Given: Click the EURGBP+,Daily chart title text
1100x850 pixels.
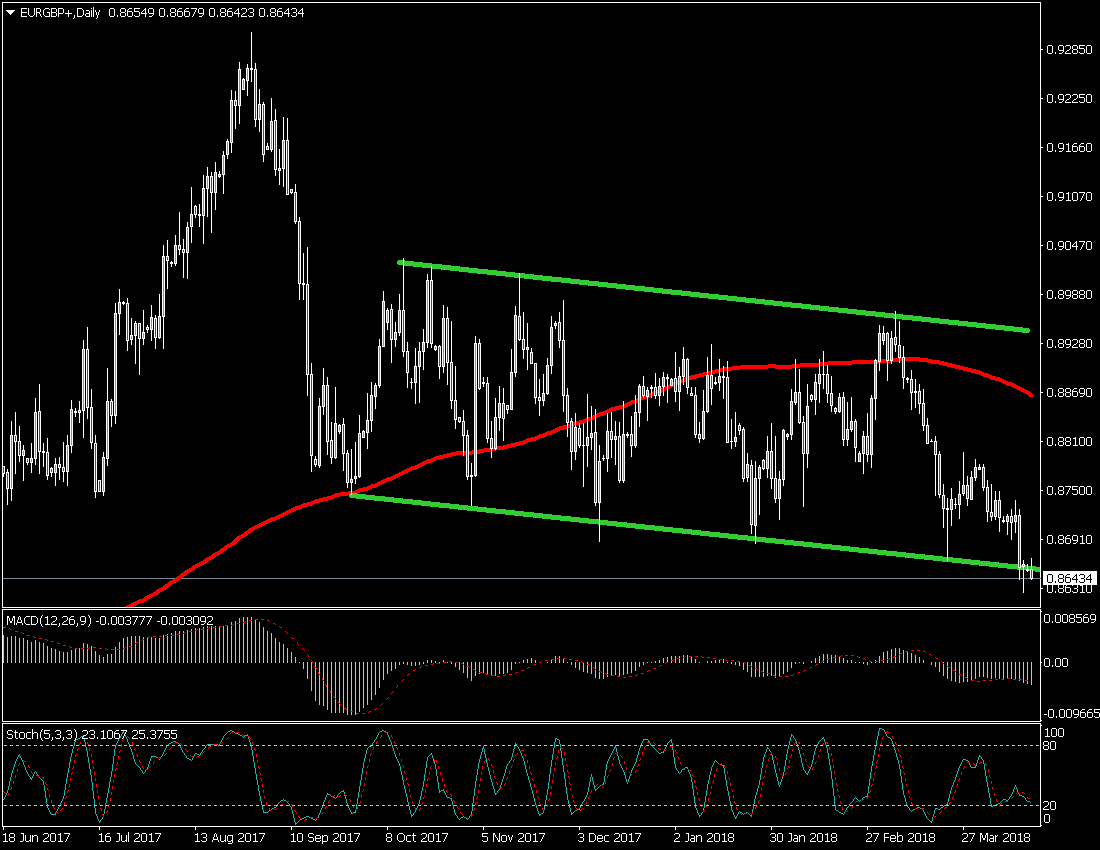Looking at the screenshot, I should pyautogui.click(x=61, y=12).
